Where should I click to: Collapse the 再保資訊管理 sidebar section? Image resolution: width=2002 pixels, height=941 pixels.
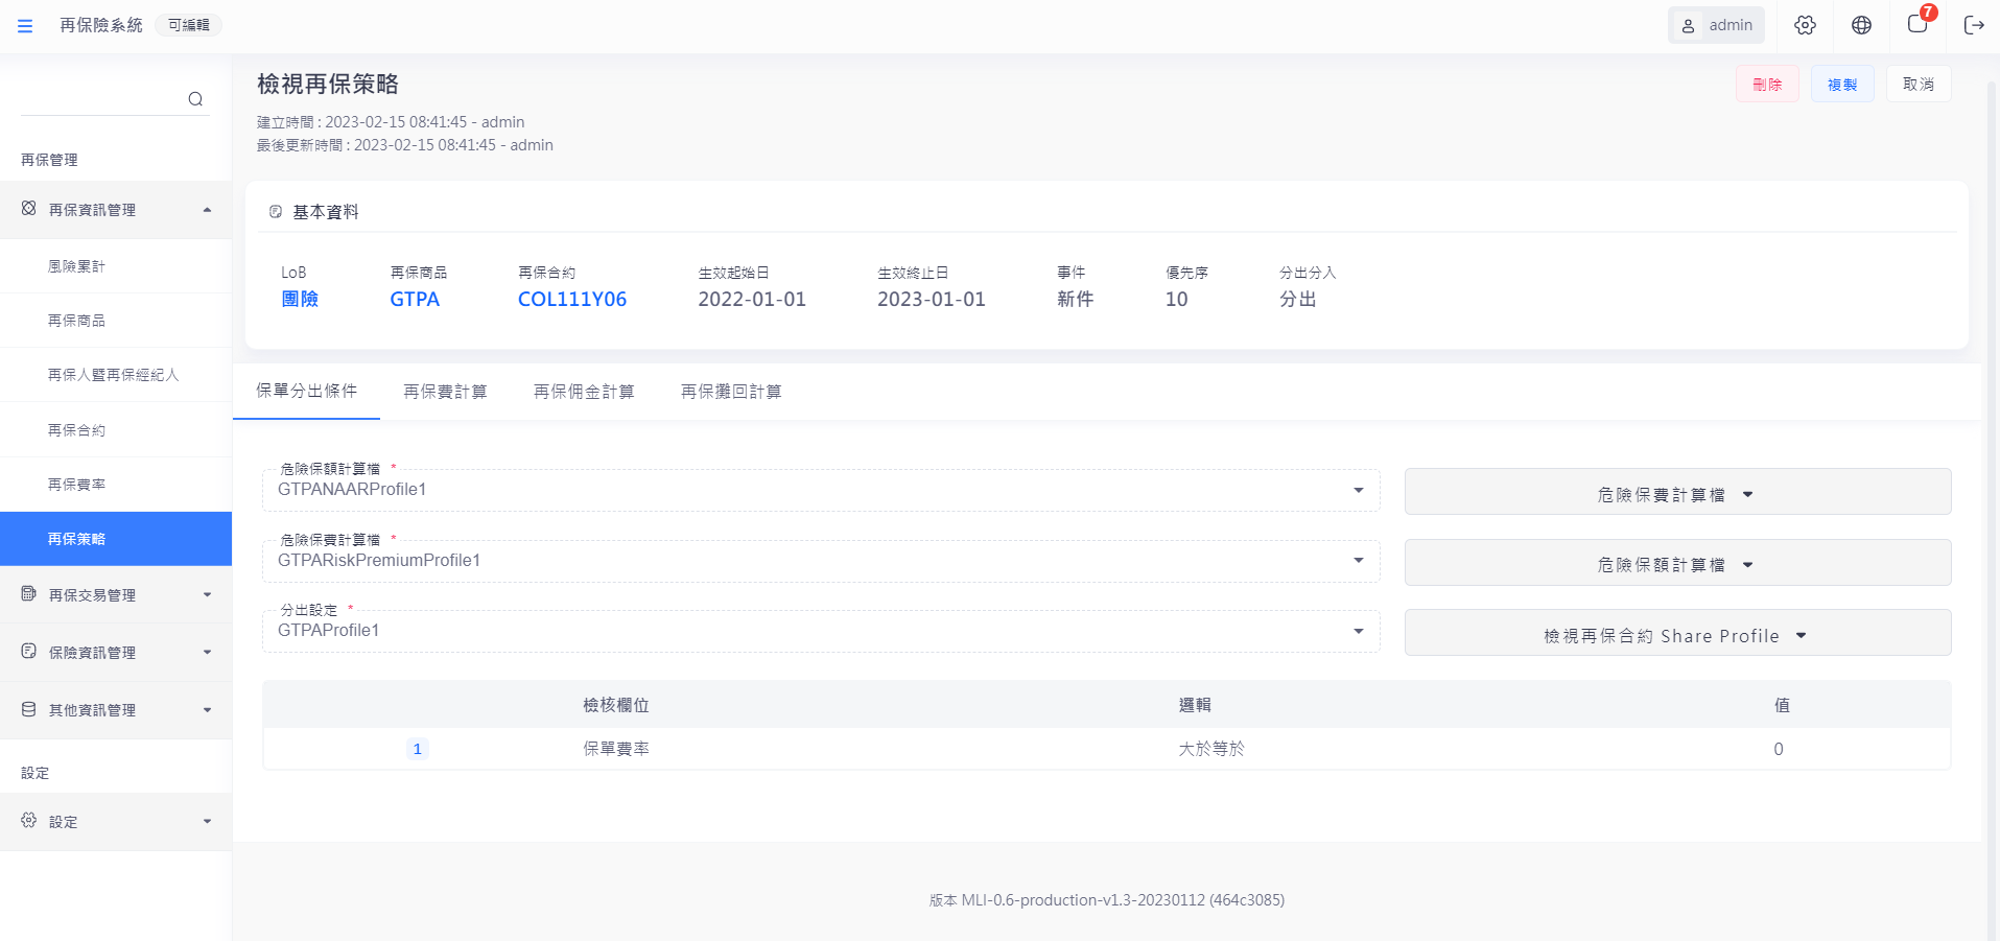click(x=207, y=210)
